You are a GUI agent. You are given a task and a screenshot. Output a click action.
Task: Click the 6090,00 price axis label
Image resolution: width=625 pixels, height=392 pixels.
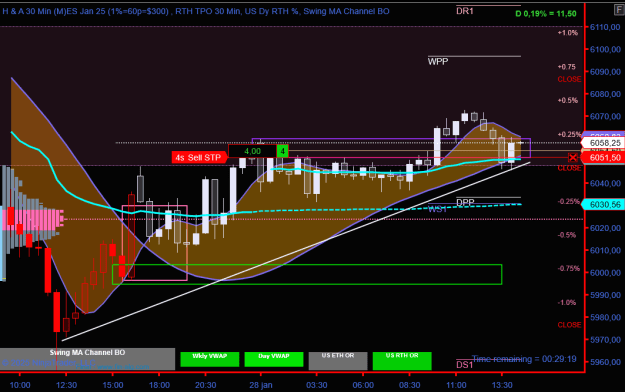(605, 72)
